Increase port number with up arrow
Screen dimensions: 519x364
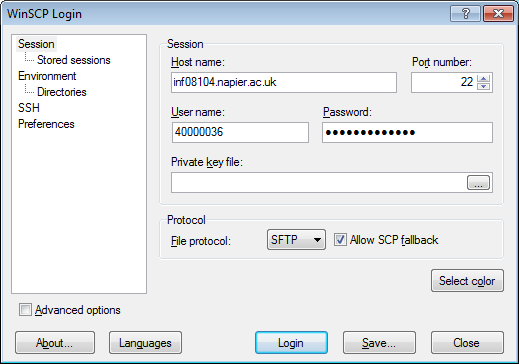[484, 78]
